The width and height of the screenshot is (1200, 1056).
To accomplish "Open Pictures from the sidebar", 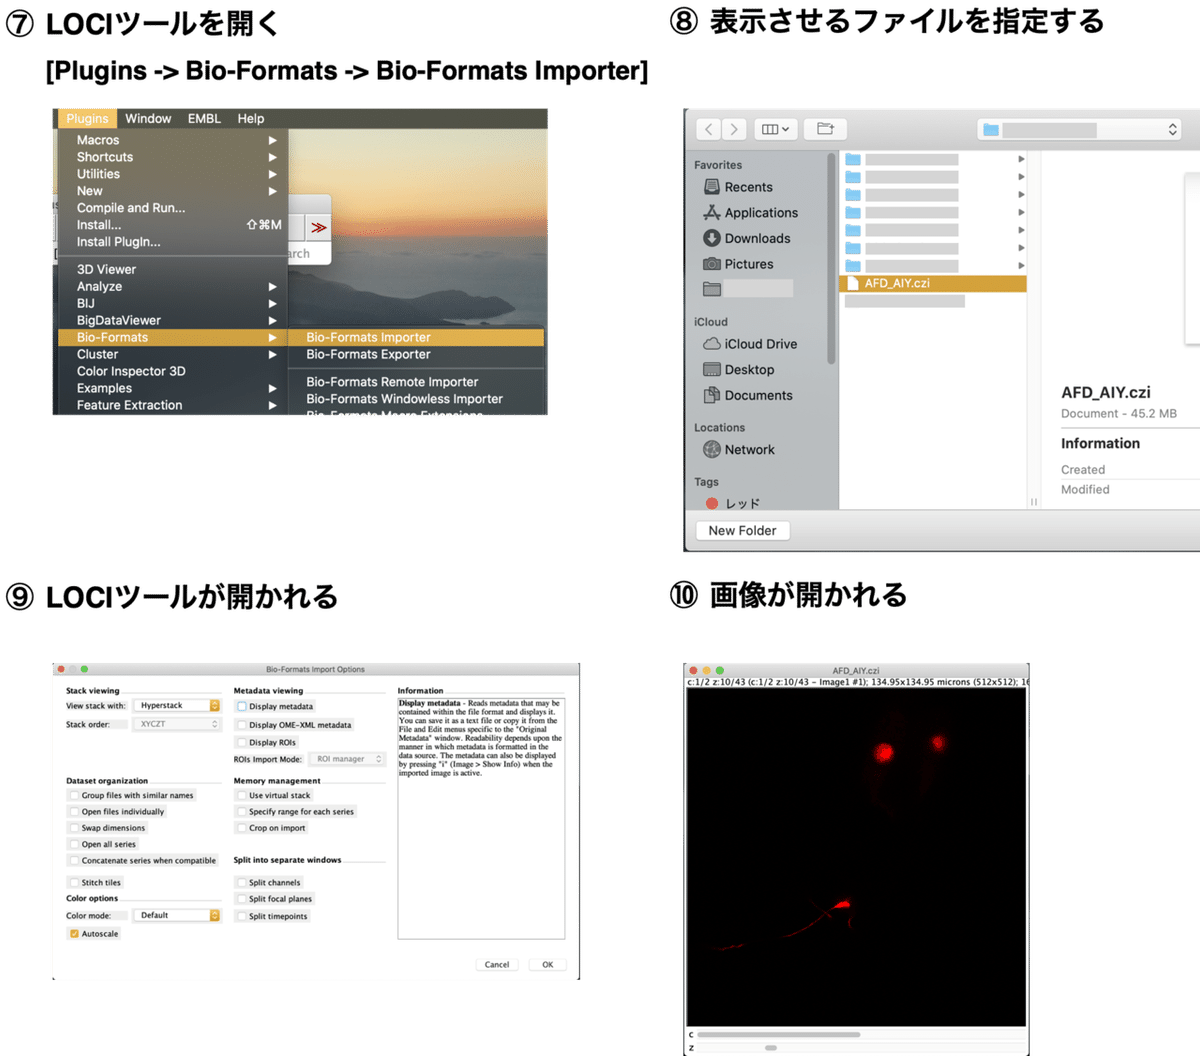I will point(738,264).
